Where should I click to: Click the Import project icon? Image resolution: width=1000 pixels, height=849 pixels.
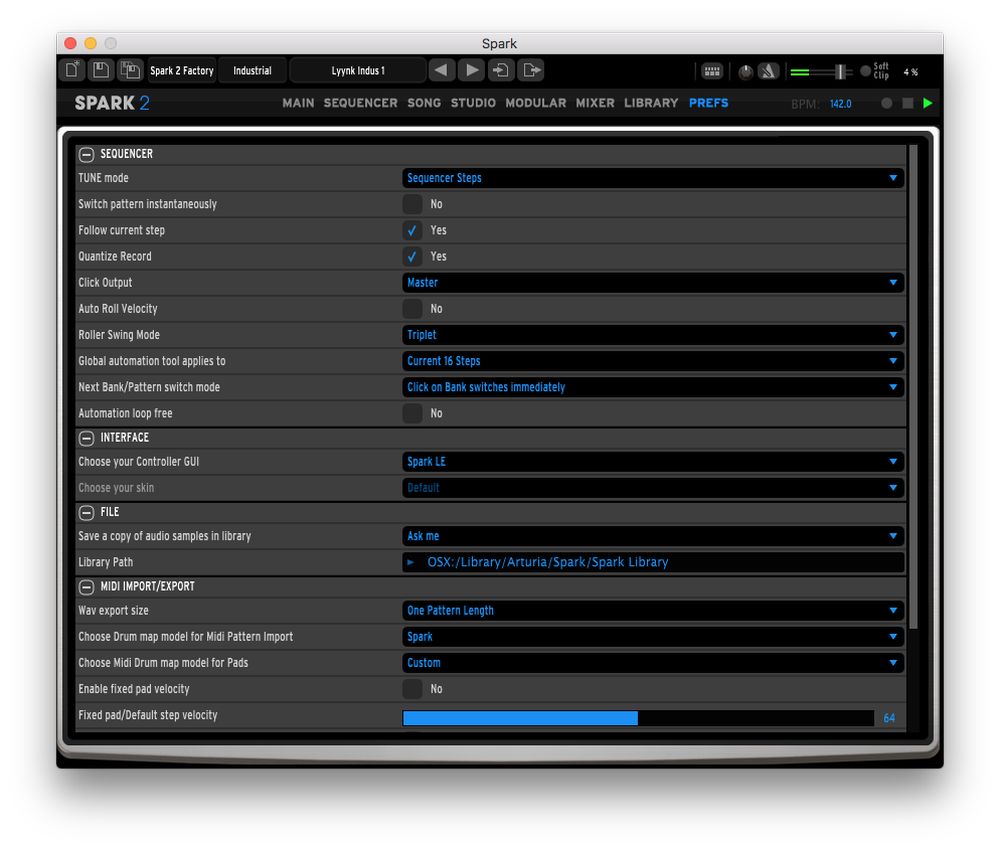(502, 70)
